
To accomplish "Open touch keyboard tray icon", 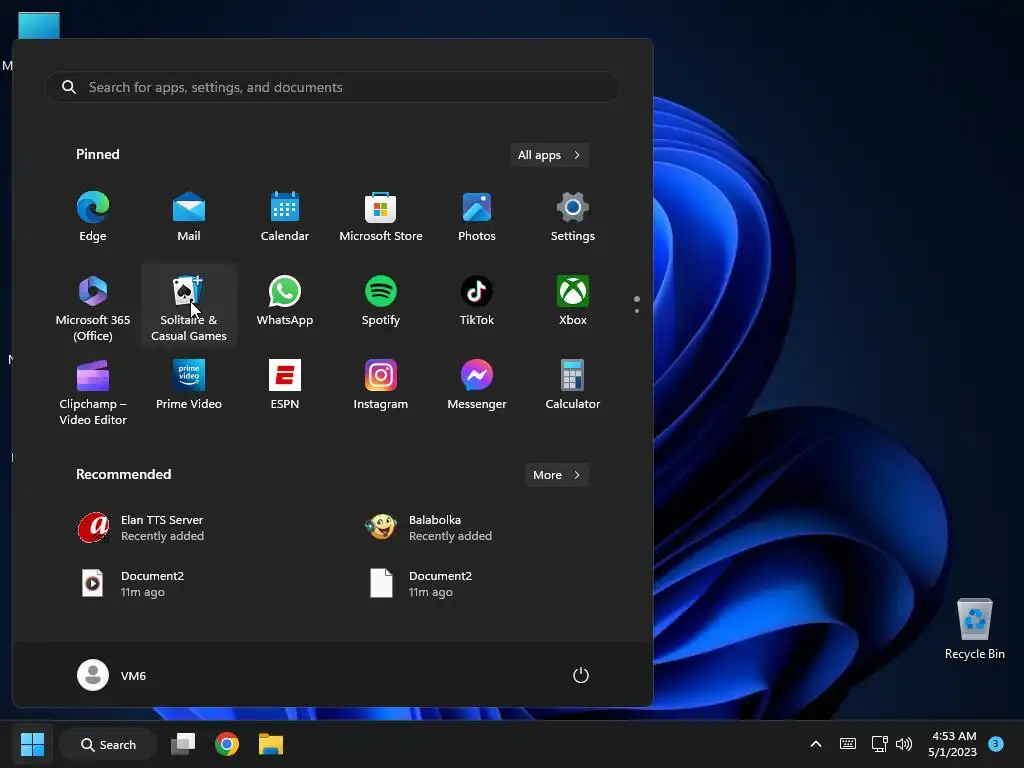I will [x=848, y=744].
